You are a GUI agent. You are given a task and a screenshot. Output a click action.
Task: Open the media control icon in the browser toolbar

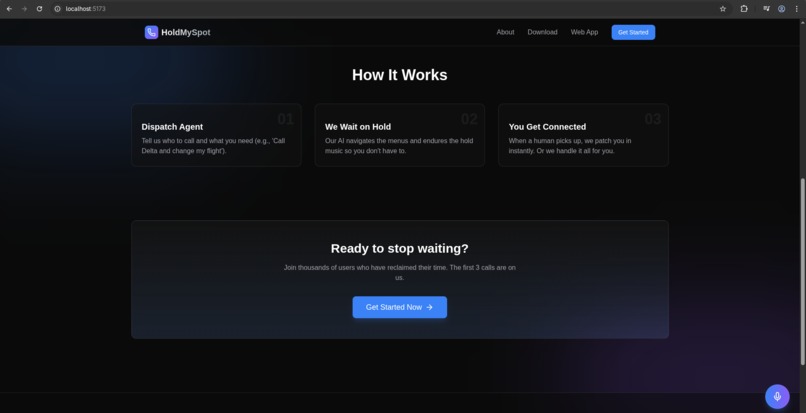tap(766, 9)
